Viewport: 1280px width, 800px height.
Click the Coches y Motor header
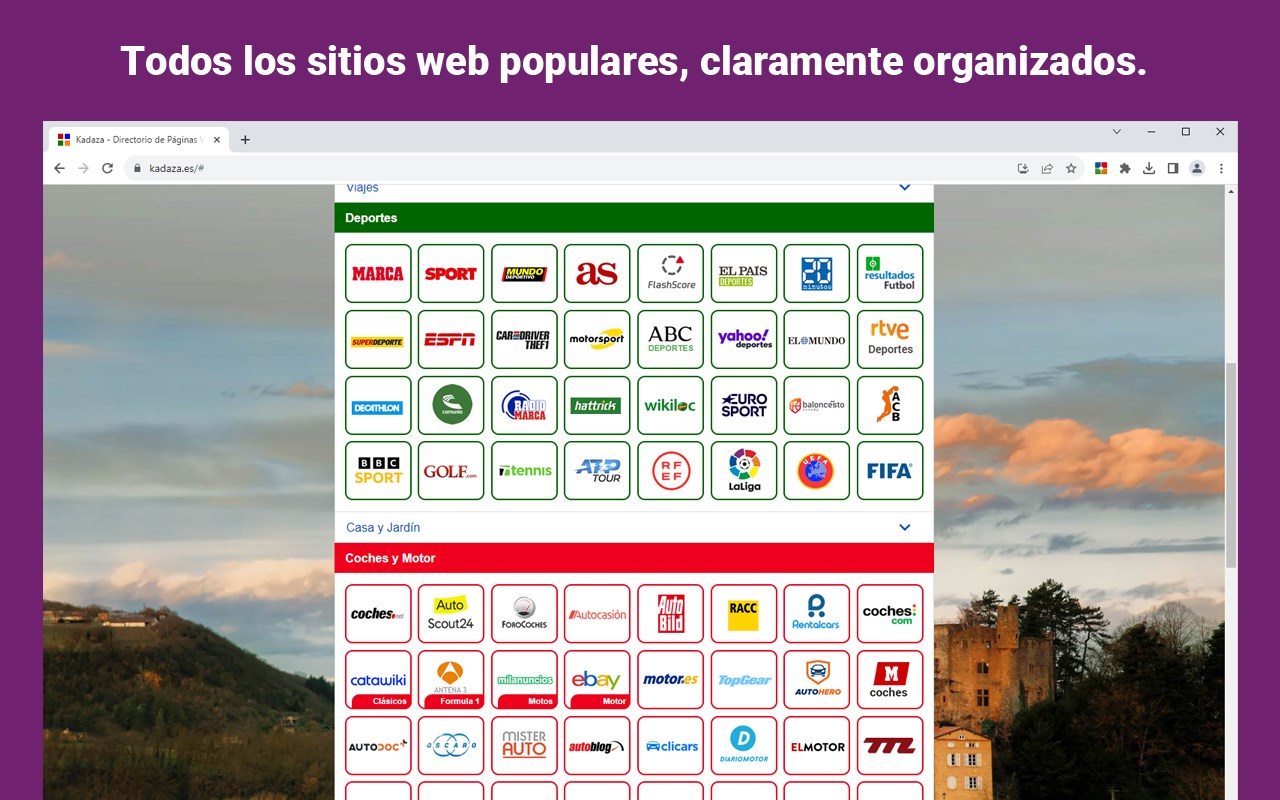coord(634,558)
